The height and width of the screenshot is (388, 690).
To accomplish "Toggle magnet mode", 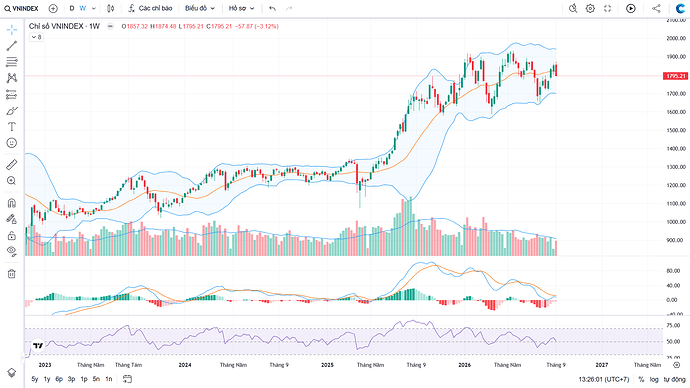I will coord(12,203).
